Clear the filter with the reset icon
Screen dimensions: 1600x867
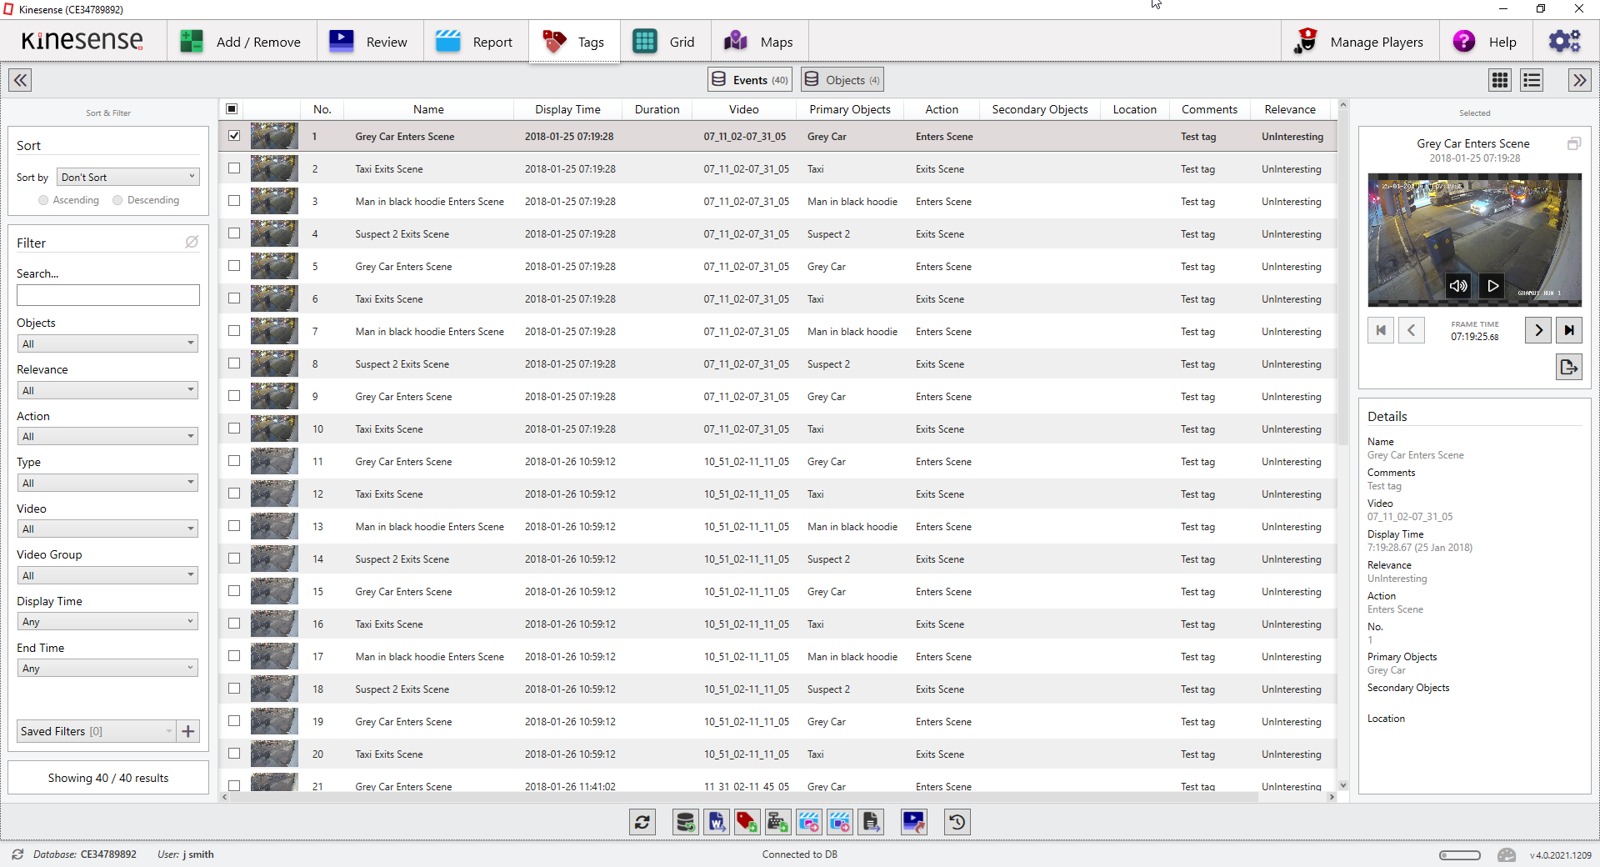pos(191,242)
